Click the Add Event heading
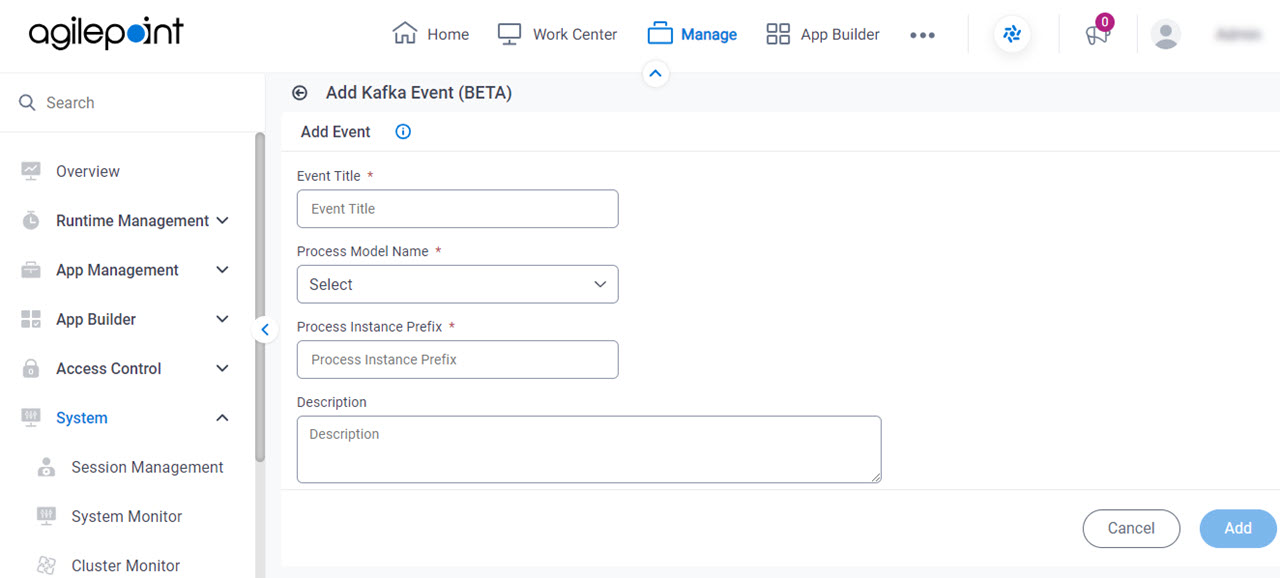Image resolution: width=1280 pixels, height=578 pixels. (x=336, y=132)
